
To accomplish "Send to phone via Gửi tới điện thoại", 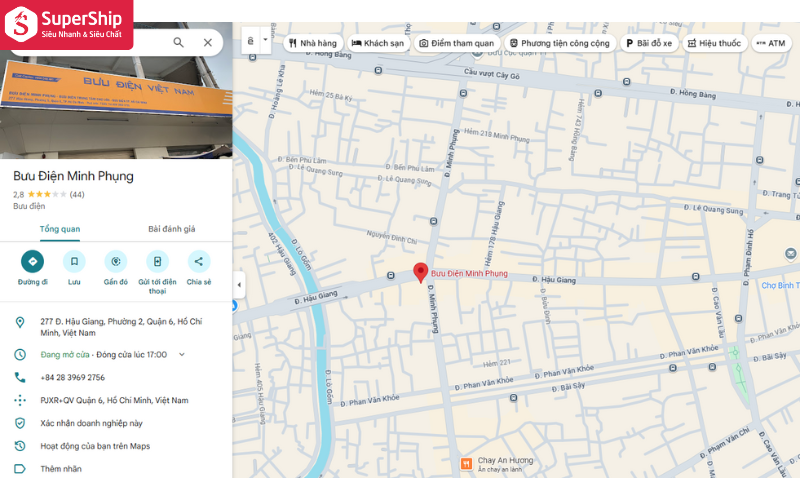I will (x=157, y=262).
